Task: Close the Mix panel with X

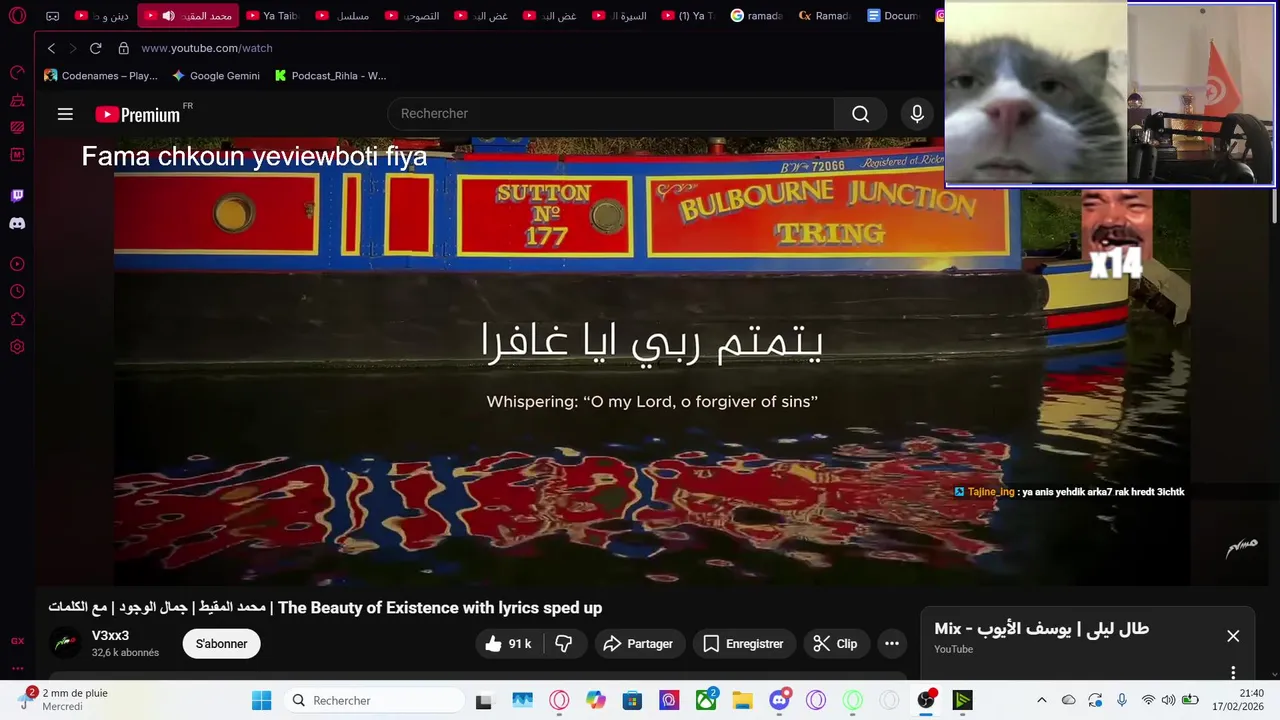Action: [1233, 636]
